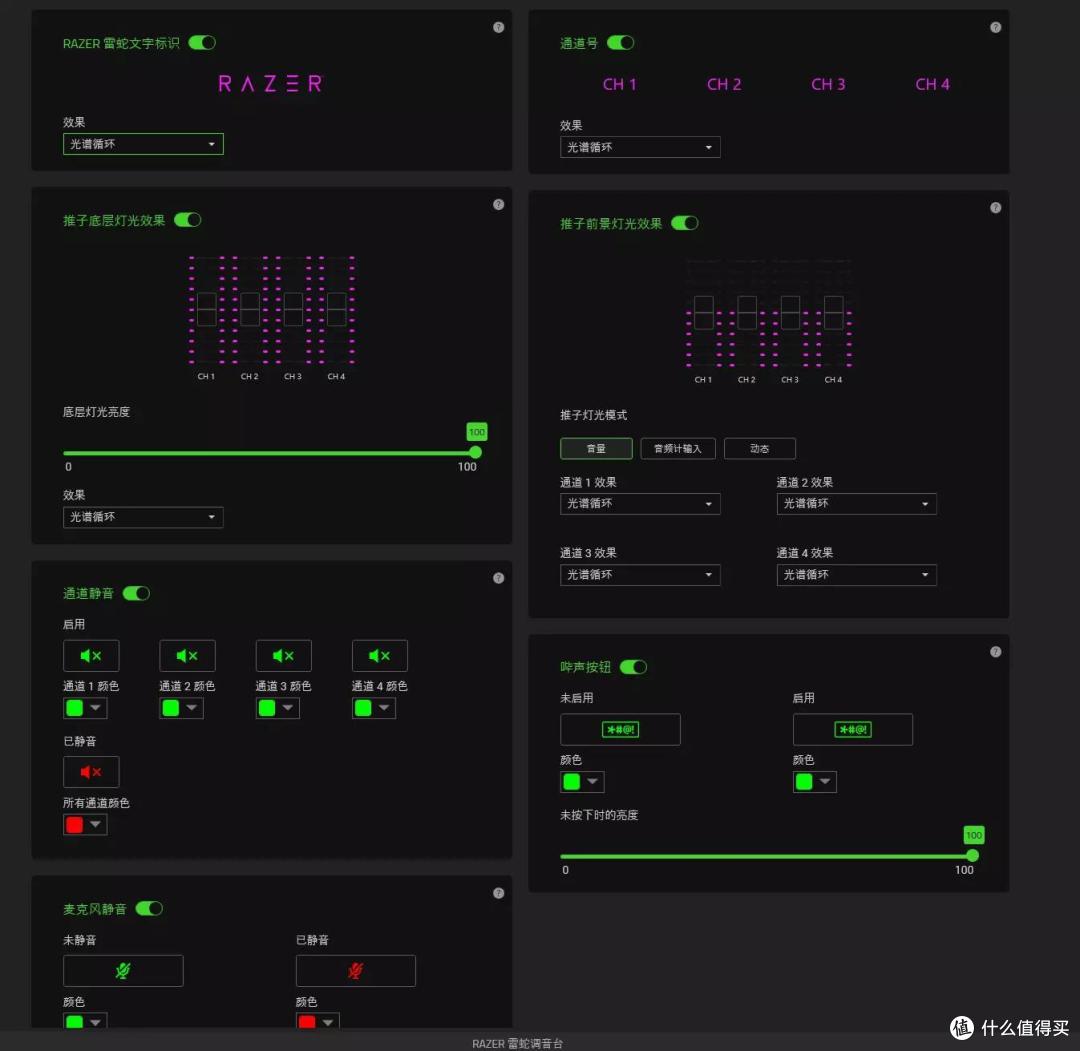
Task: Pick 启用 bleep 颜色 swatch
Action: coord(804,782)
